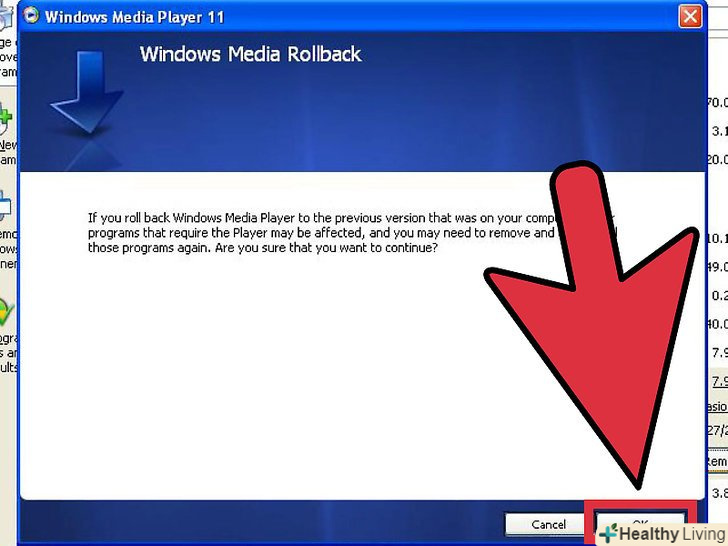Screen dimensions: 728x546
Task: Click the OK button to confirm rollback
Action: click(x=640, y=522)
